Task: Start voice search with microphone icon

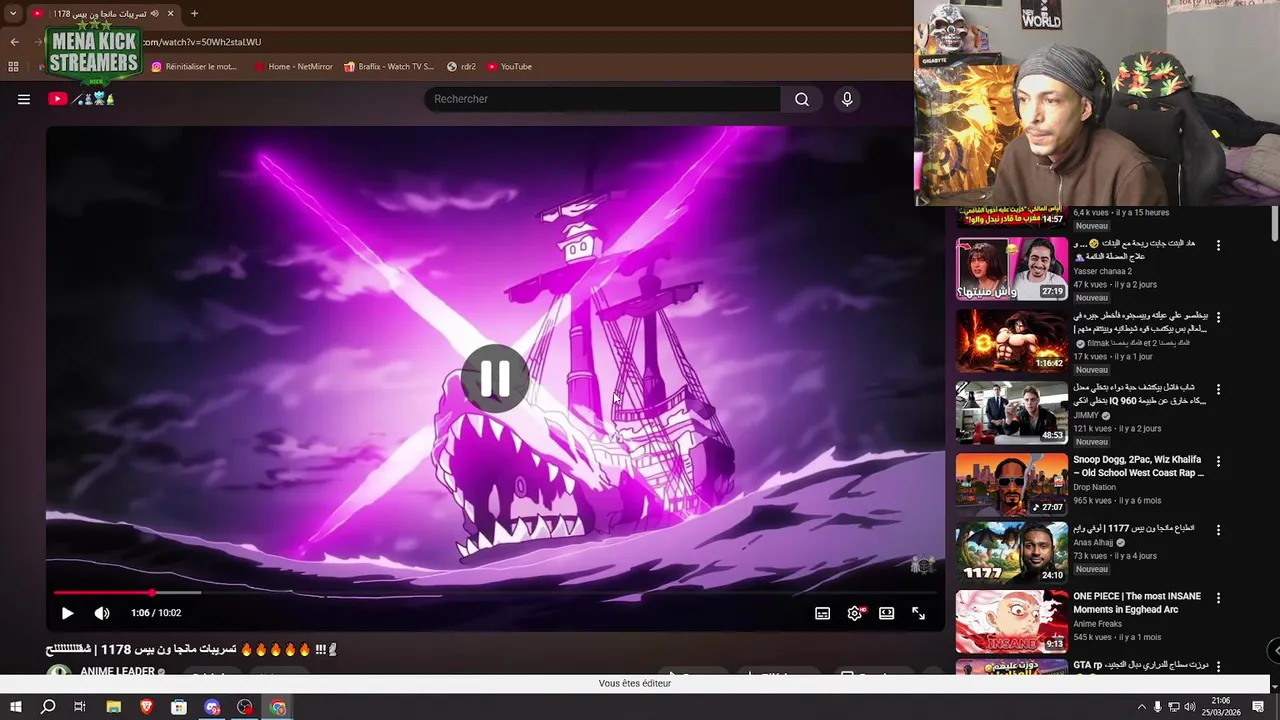Action: [847, 99]
